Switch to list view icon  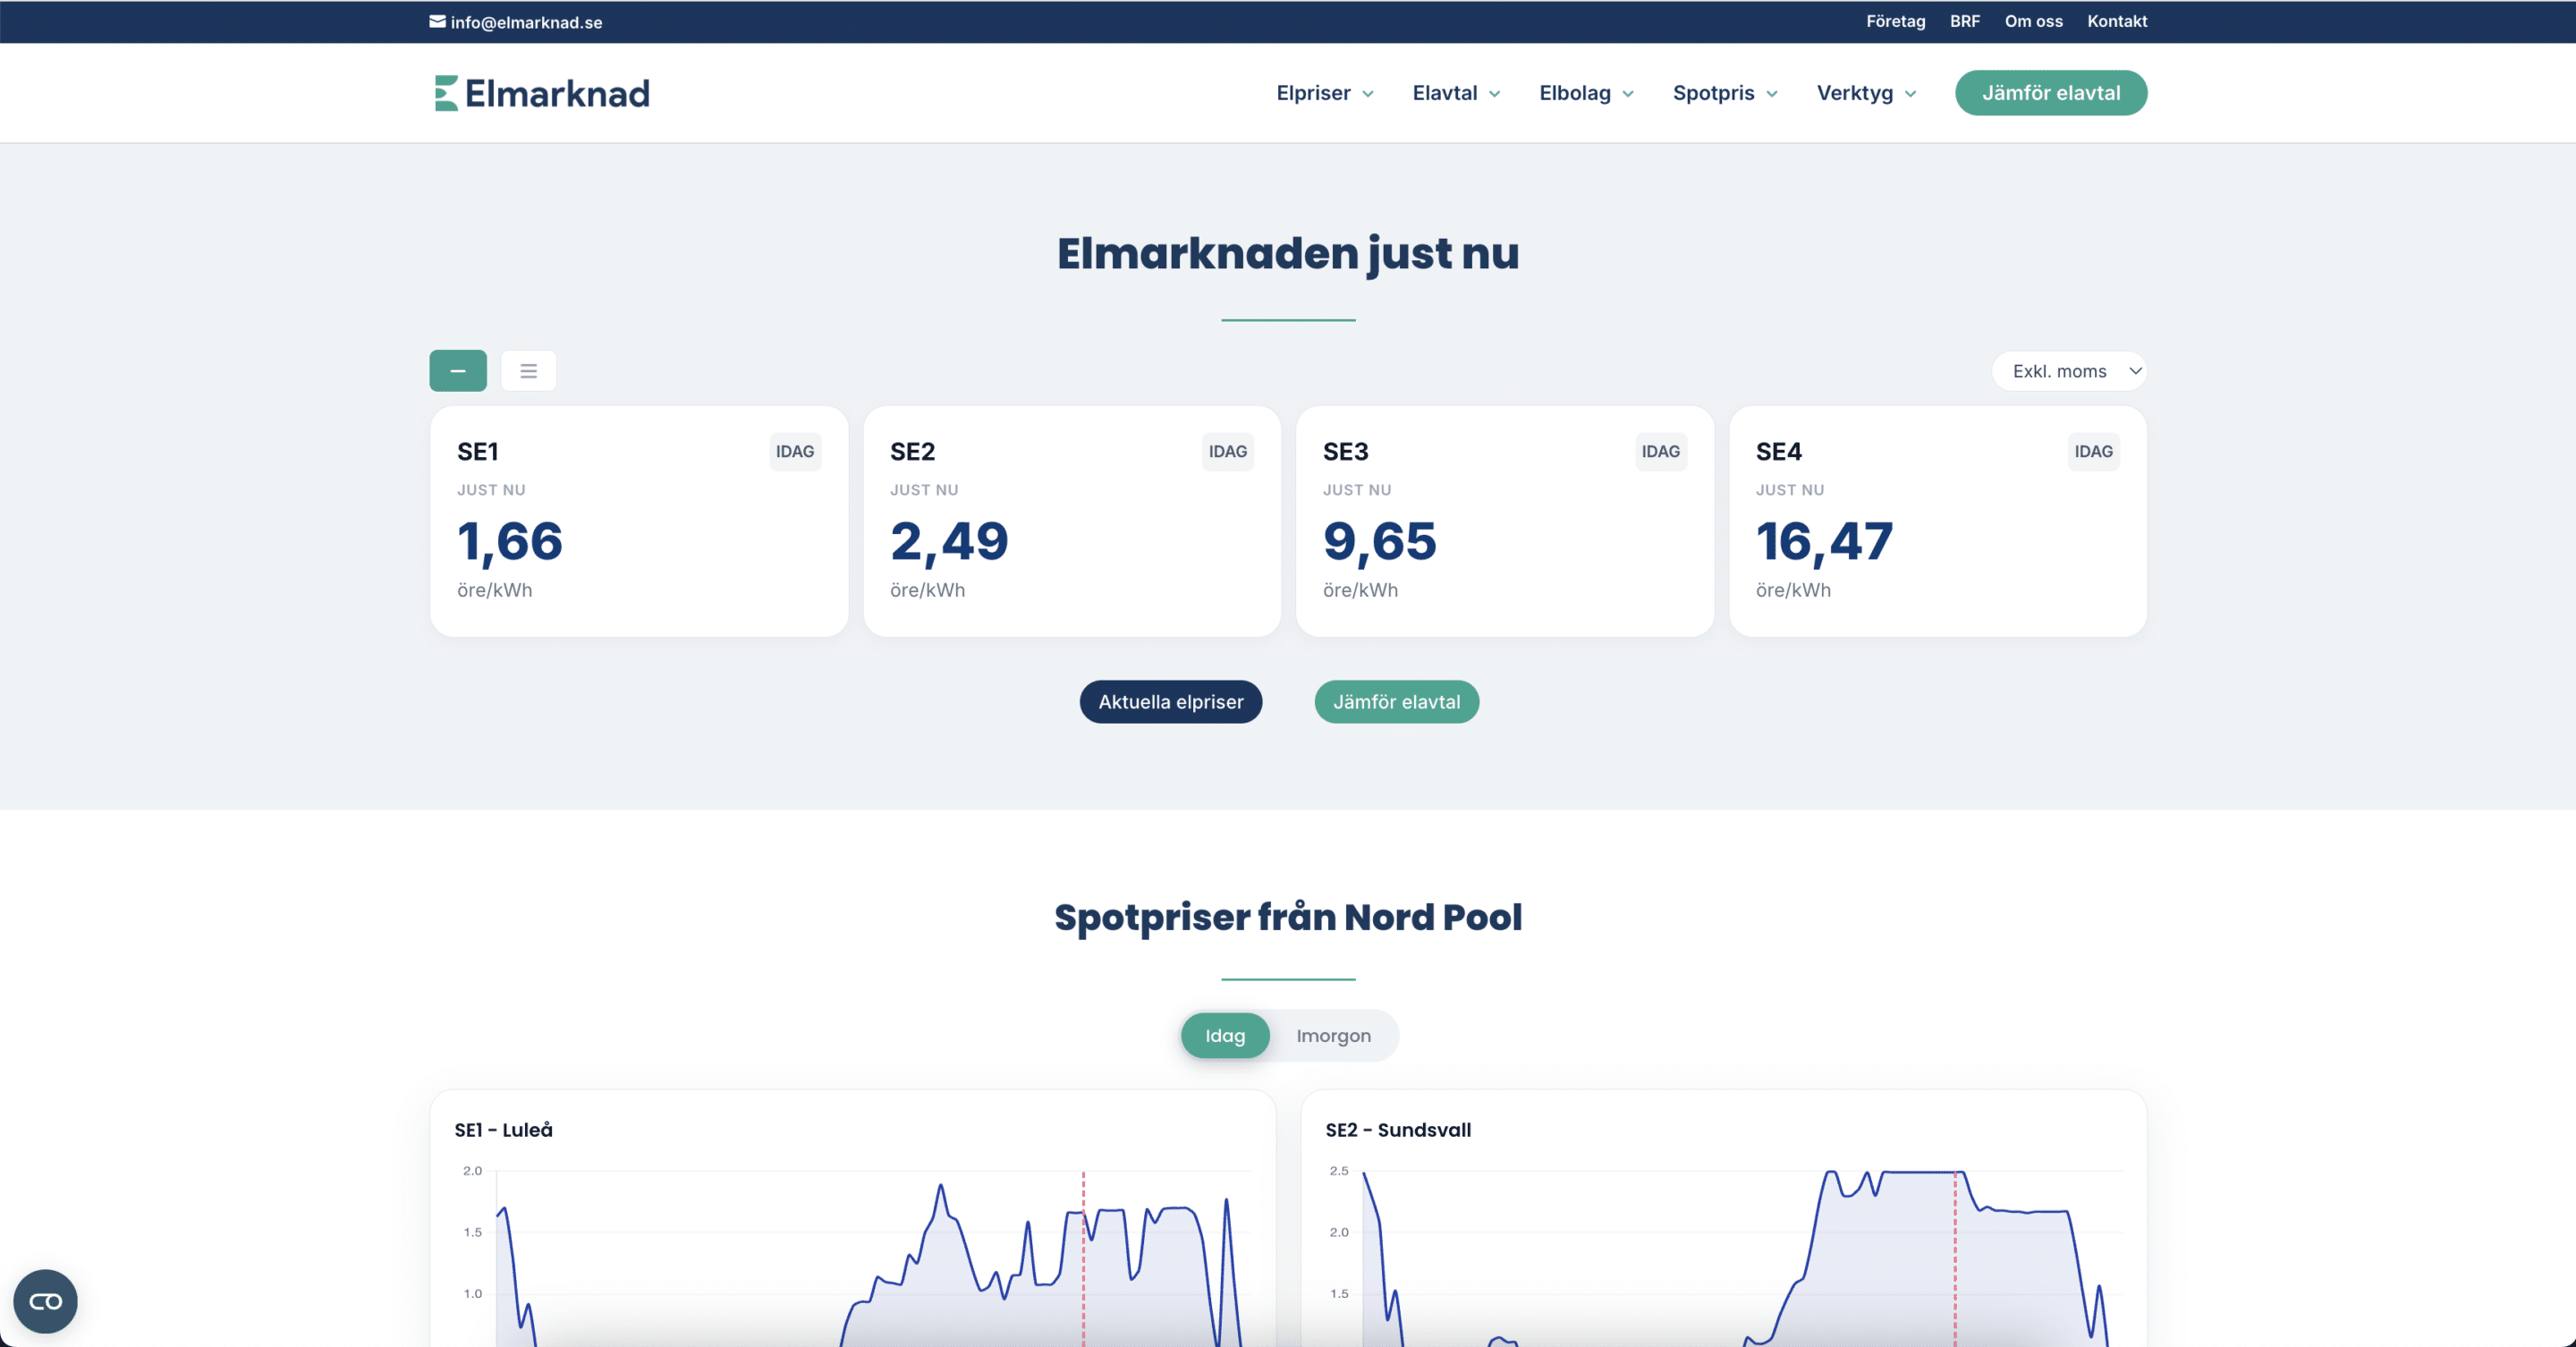click(x=528, y=371)
